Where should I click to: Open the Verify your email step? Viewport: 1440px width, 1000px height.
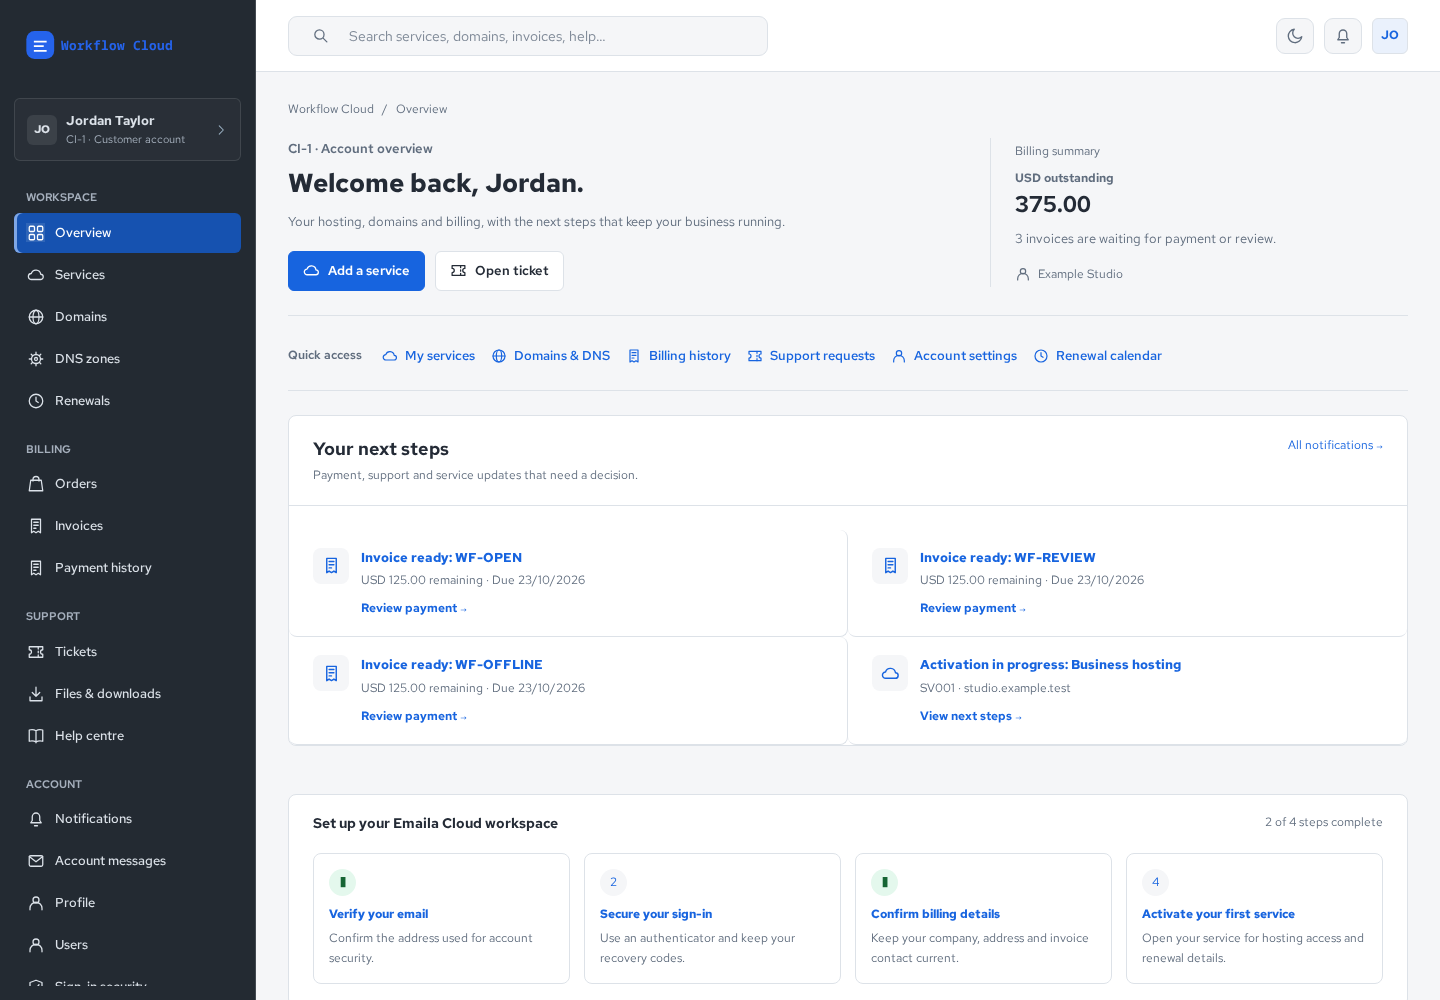pyautogui.click(x=441, y=918)
